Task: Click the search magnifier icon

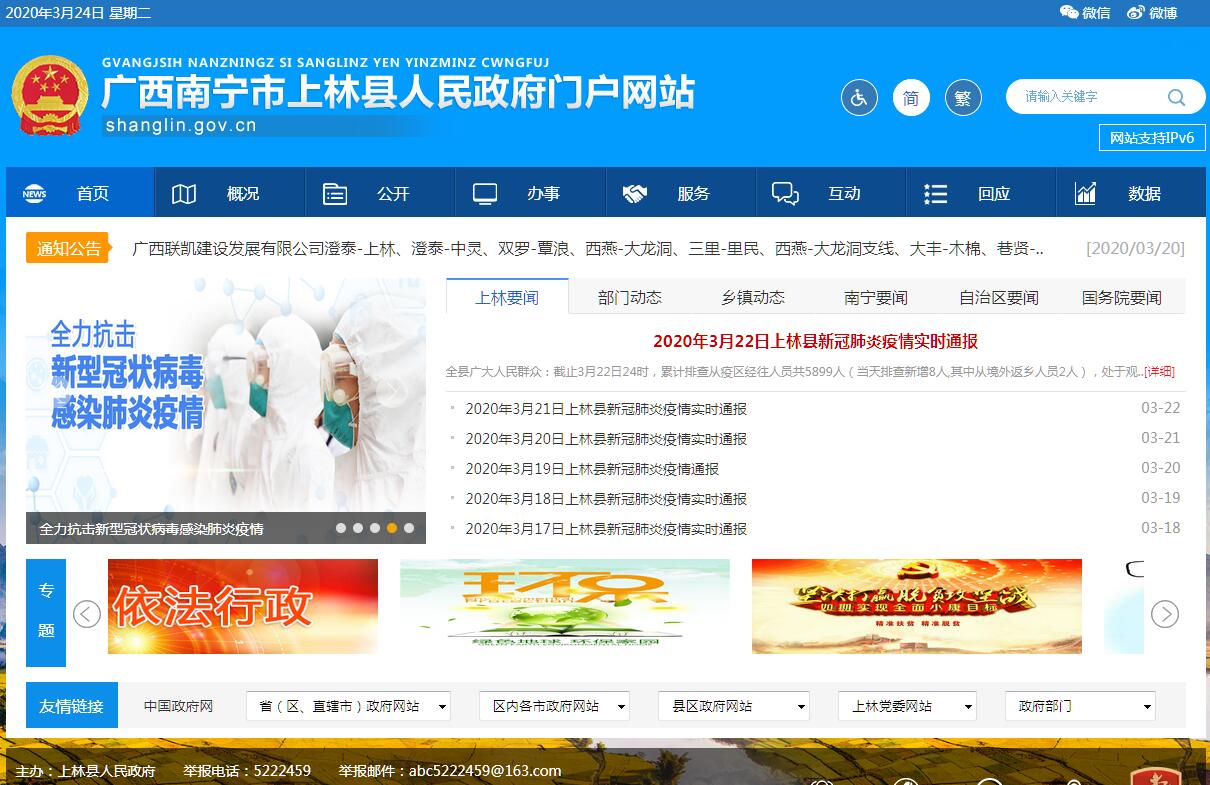Action: (1176, 97)
